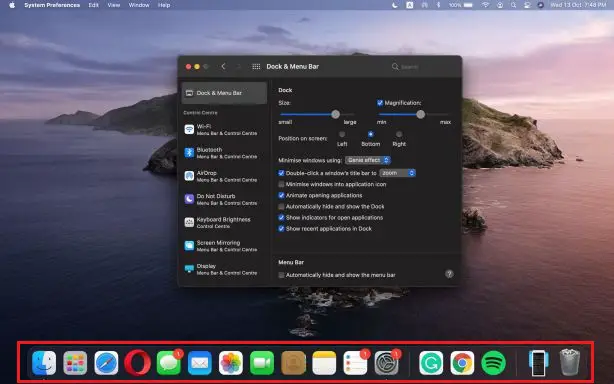Toggle Double-click a window's title bar checkbox
The height and width of the screenshot is (384, 614).
[x=281, y=173]
